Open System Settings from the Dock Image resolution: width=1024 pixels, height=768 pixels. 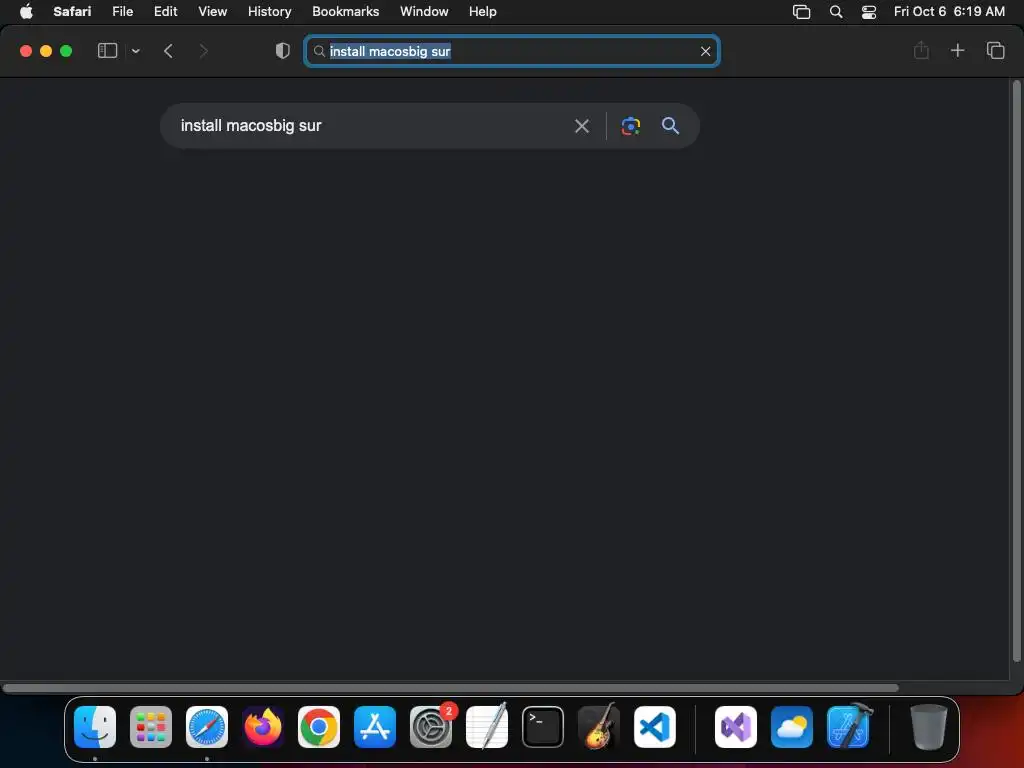(x=431, y=727)
